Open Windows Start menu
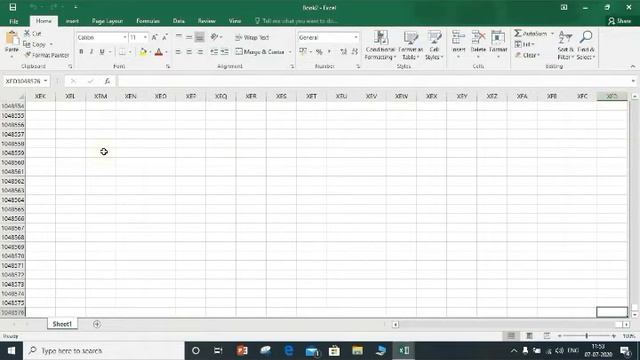This screenshot has width=640, height=360. click(x=11, y=351)
